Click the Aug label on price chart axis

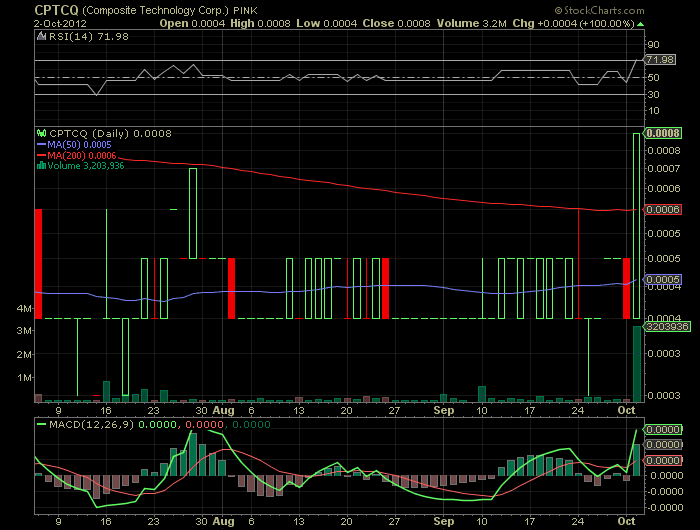[x=223, y=410]
